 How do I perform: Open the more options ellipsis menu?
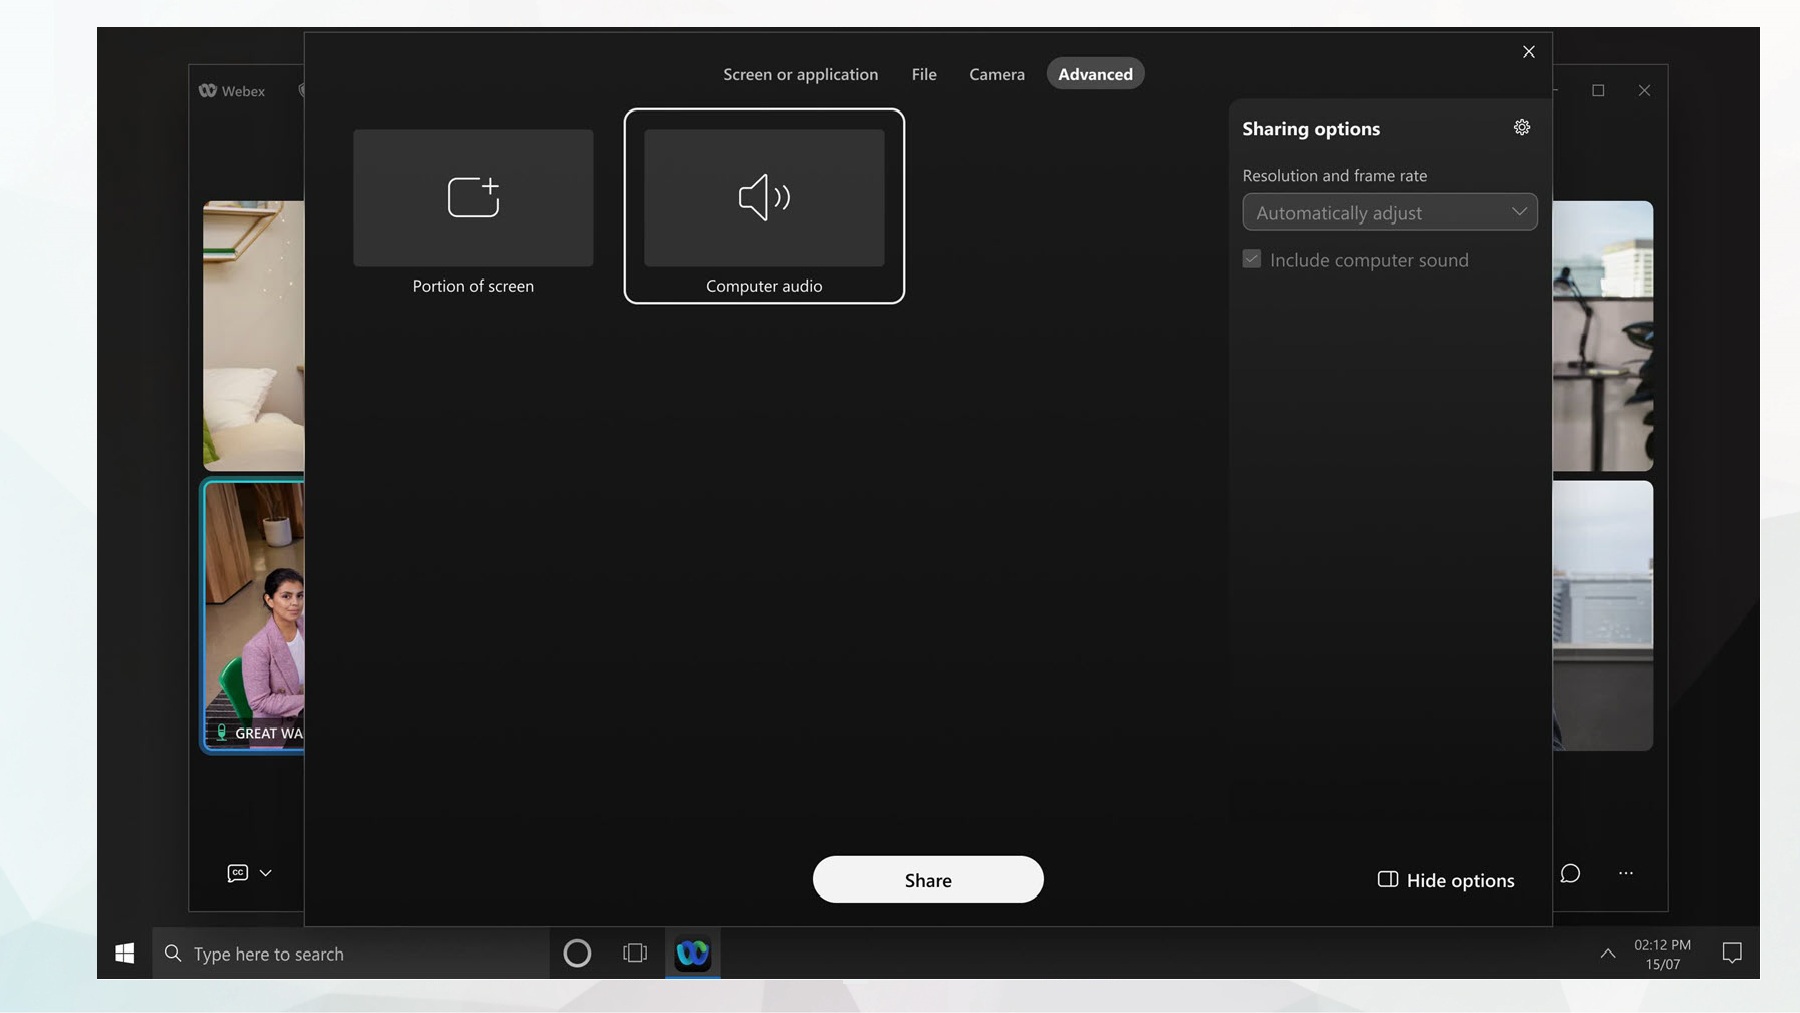pos(1626,873)
